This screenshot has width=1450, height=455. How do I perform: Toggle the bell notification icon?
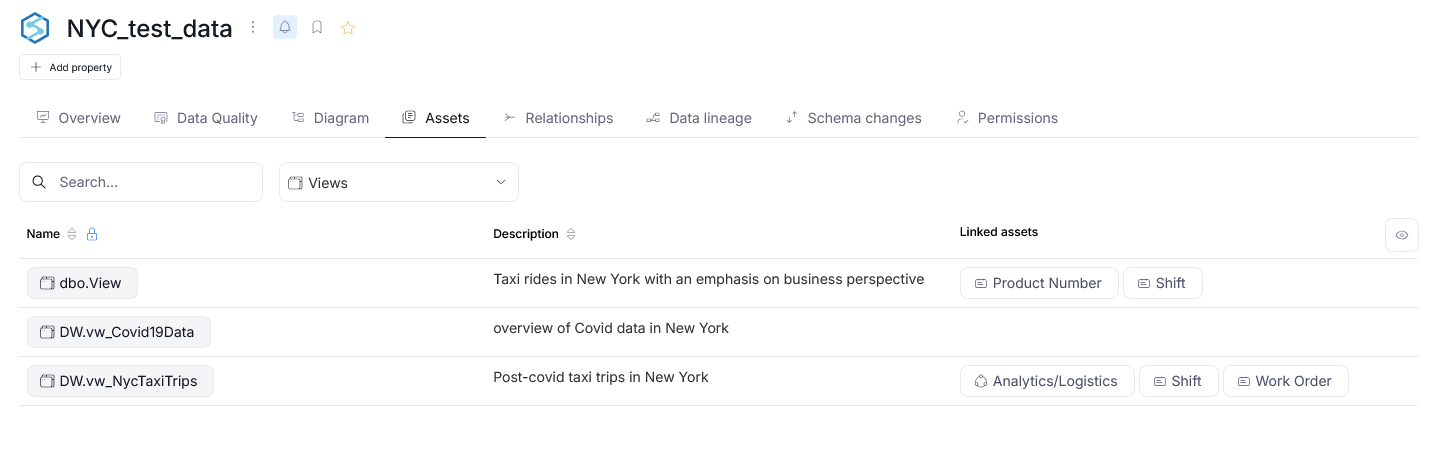click(x=285, y=28)
